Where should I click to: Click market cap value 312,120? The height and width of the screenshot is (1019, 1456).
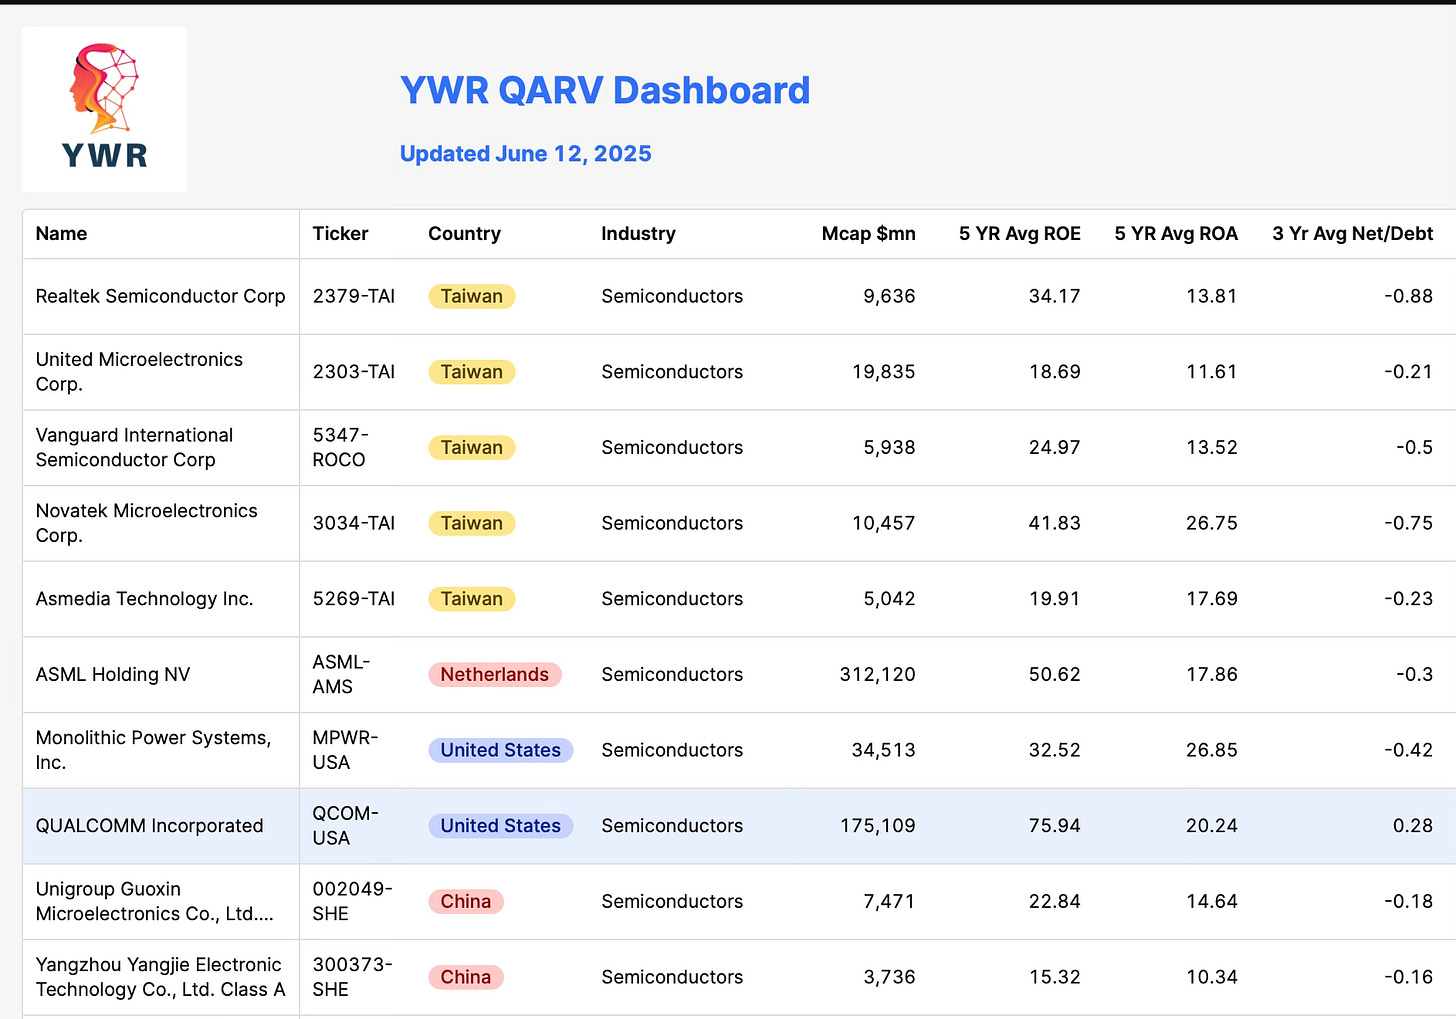click(x=877, y=675)
